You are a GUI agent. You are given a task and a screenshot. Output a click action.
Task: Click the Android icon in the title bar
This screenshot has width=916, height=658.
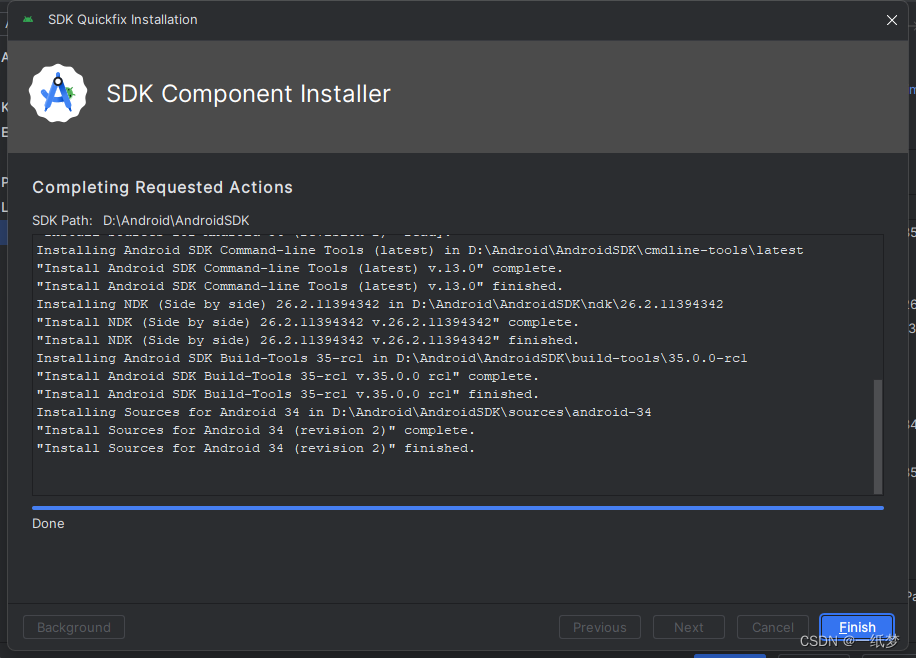(x=28, y=19)
